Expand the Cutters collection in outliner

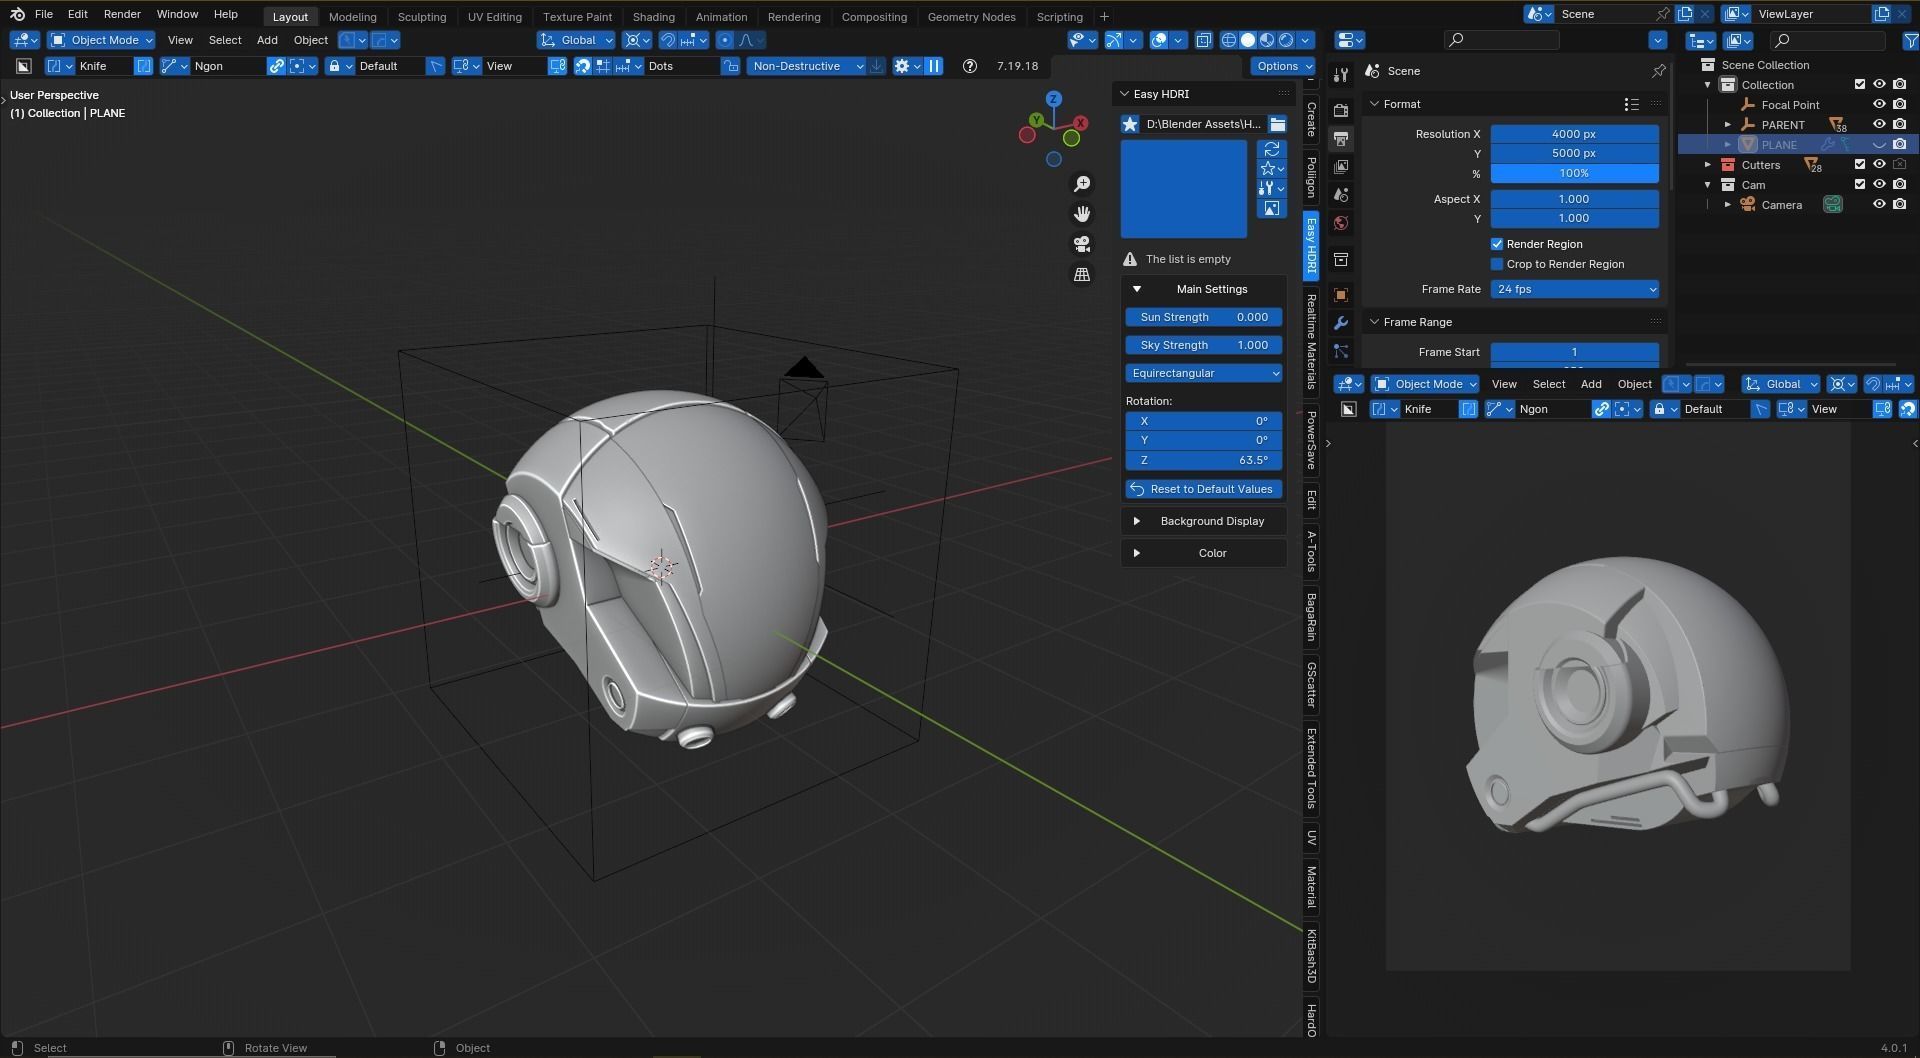tap(1708, 165)
